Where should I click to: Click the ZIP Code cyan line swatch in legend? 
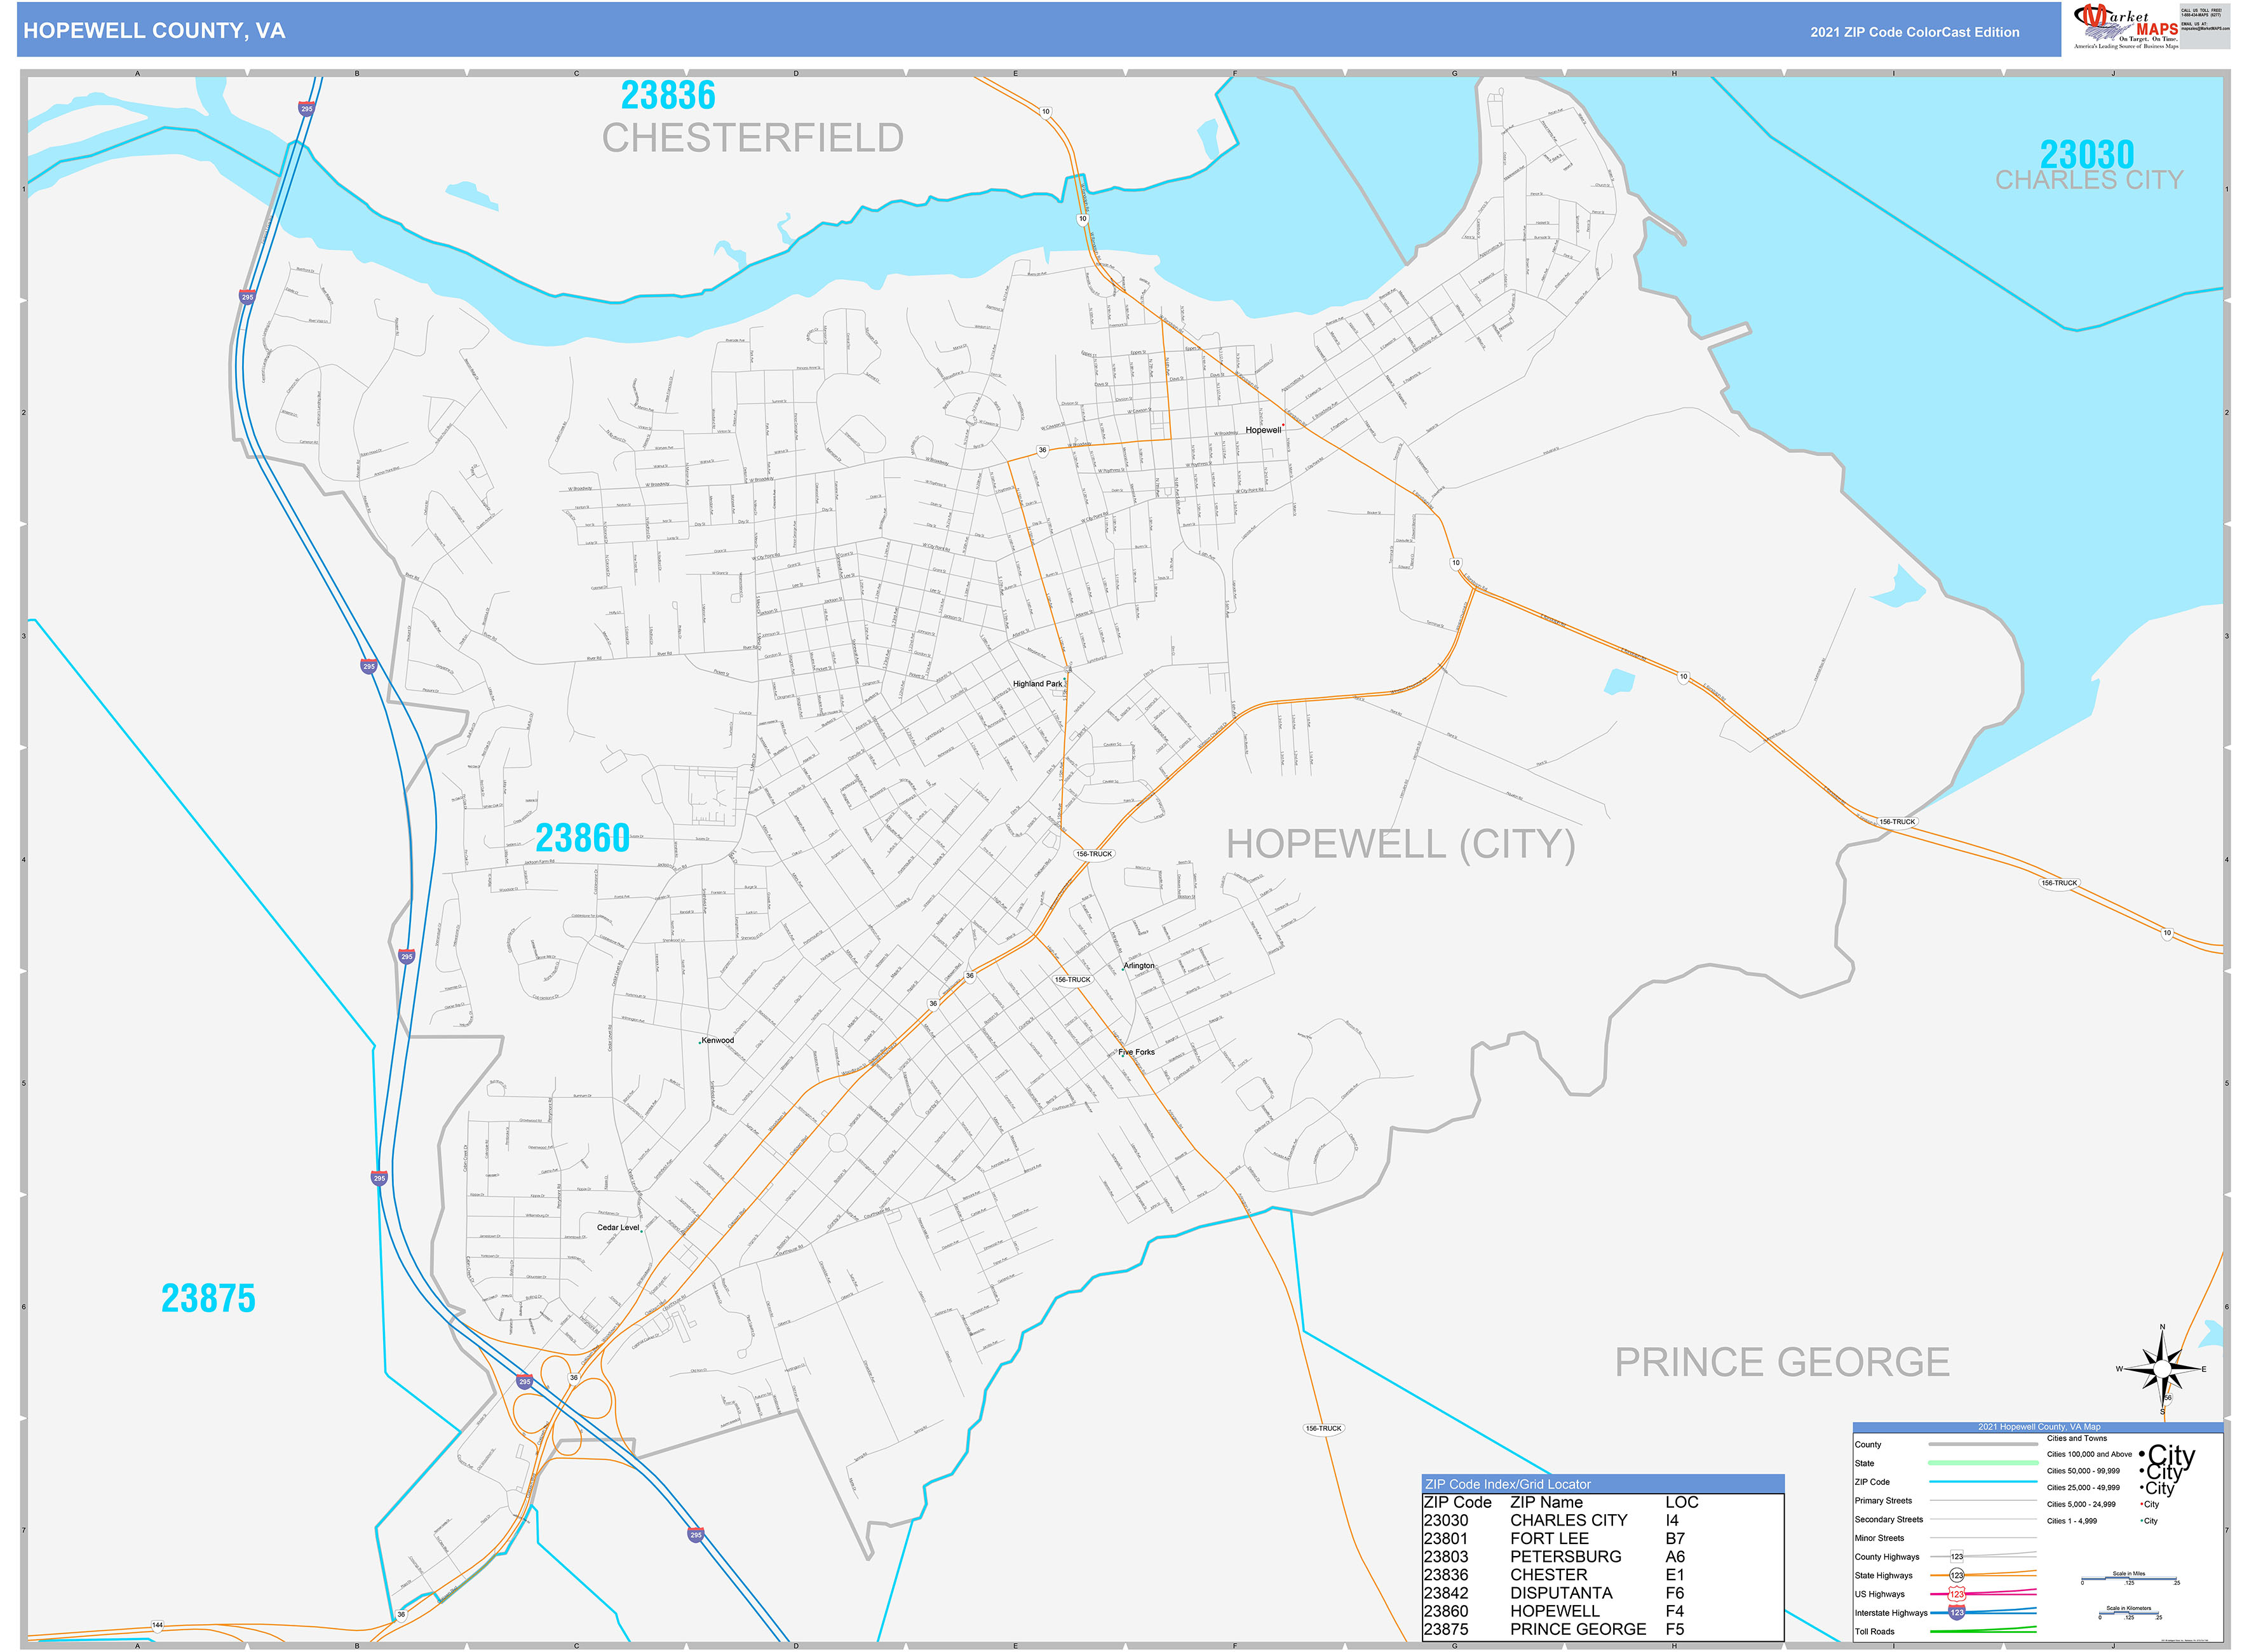tap(1983, 1482)
